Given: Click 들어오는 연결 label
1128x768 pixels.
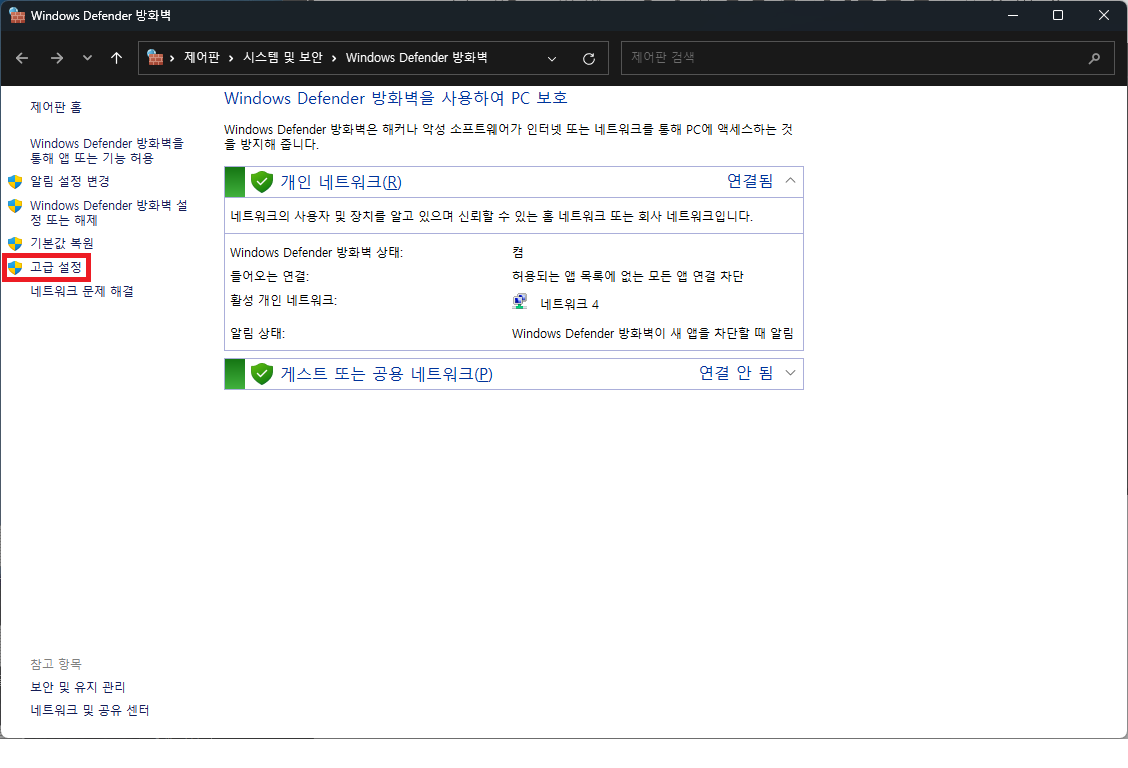Looking at the screenshot, I should click(269, 276).
